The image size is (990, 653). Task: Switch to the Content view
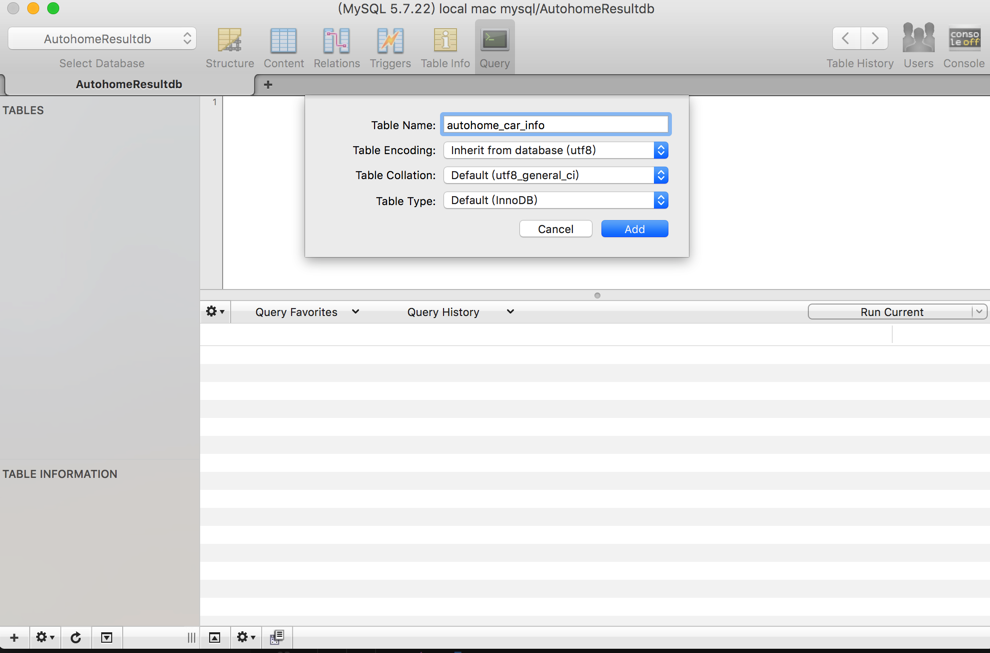tap(283, 48)
